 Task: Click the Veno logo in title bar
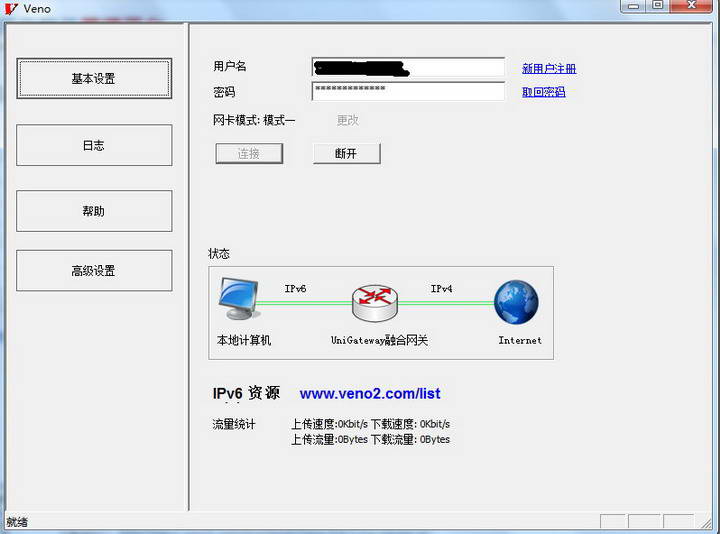pyautogui.click(x=11, y=9)
